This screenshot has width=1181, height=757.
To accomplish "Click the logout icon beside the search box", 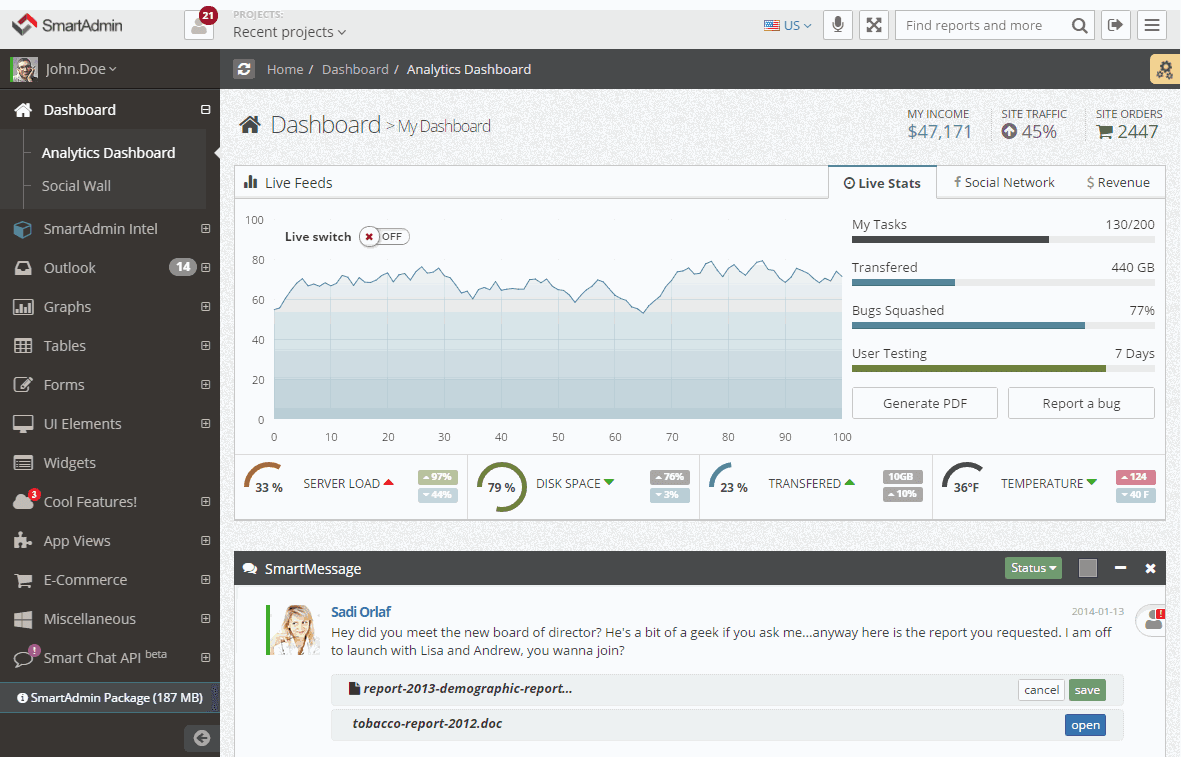I will (x=1115, y=25).
